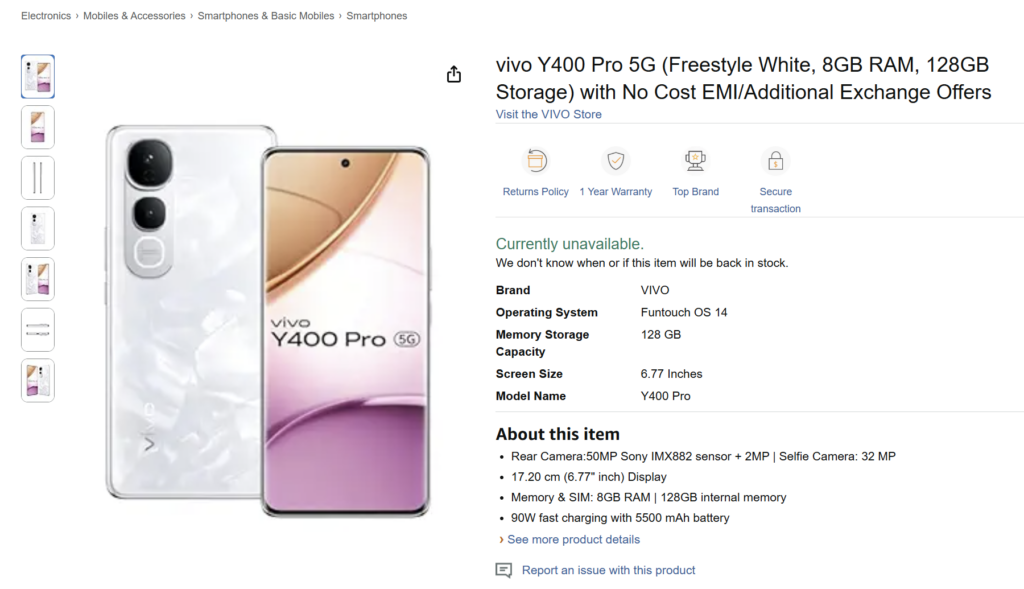Screen dimensions: 1024x589
Task: Expand See more product details
Action: (x=573, y=540)
